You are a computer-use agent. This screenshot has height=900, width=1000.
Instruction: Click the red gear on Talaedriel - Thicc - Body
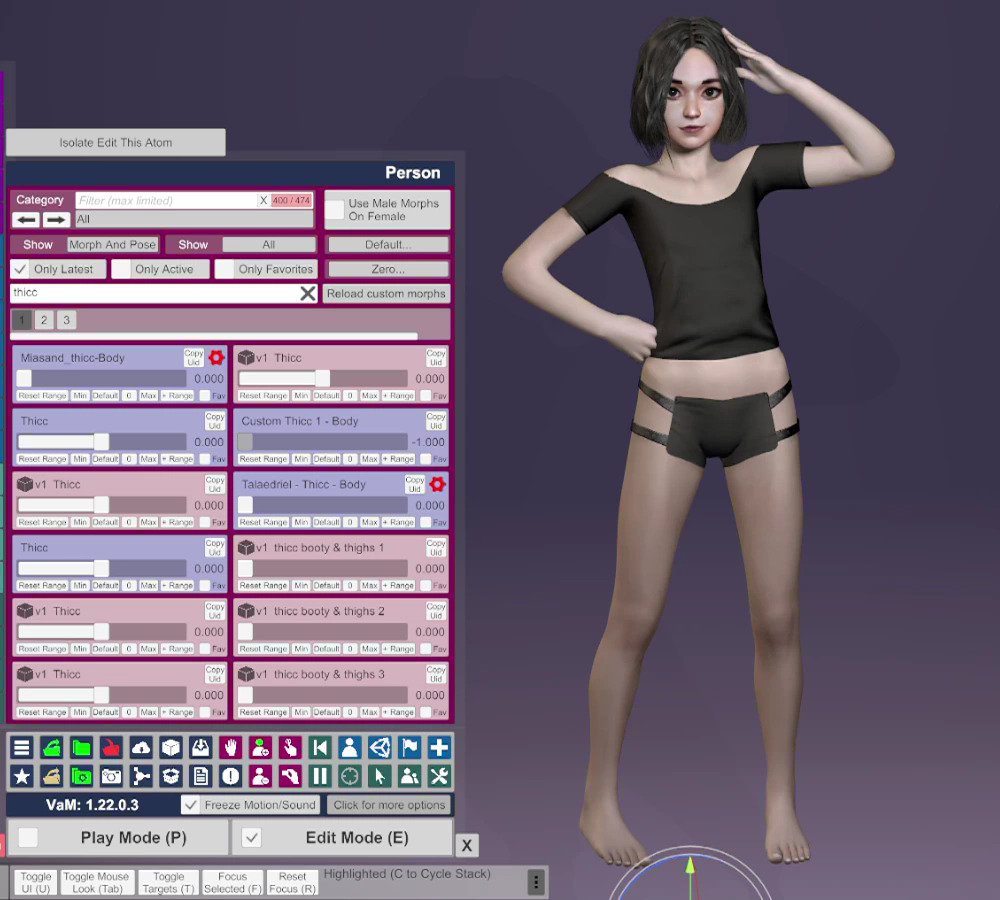pyautogui.click(x=438, y=484)
